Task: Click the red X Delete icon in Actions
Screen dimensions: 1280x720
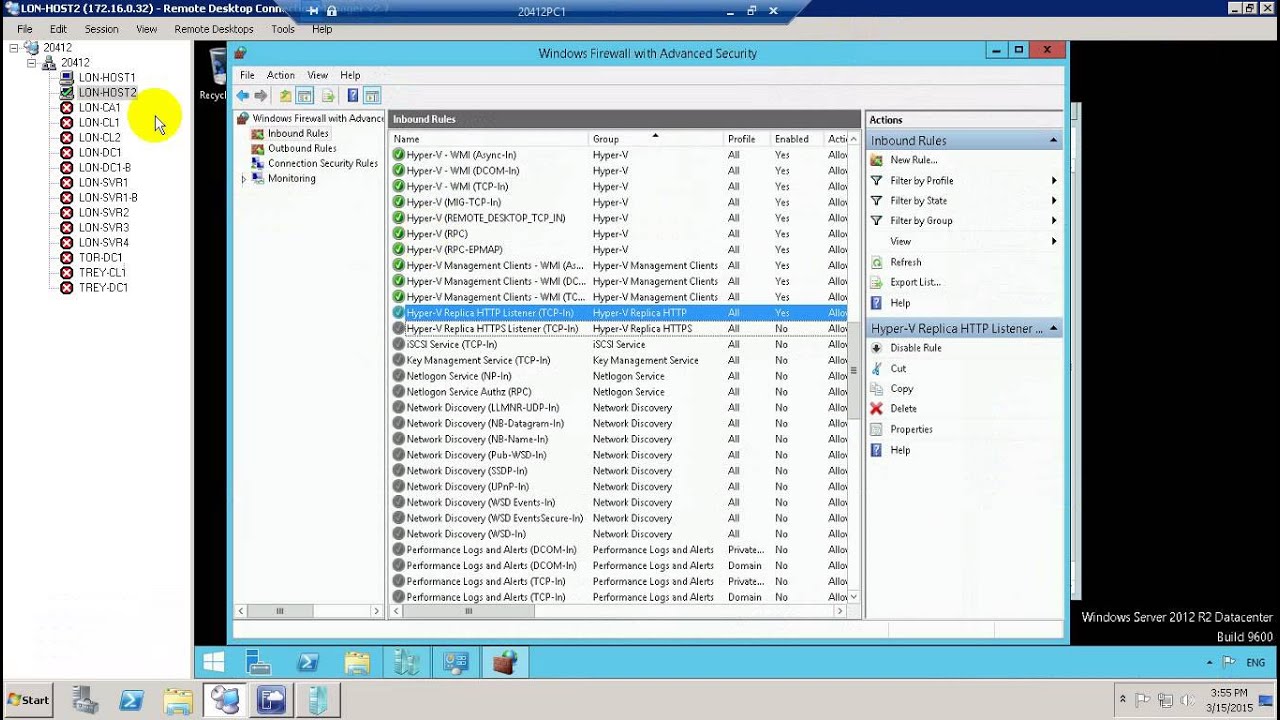Action: 877,409
